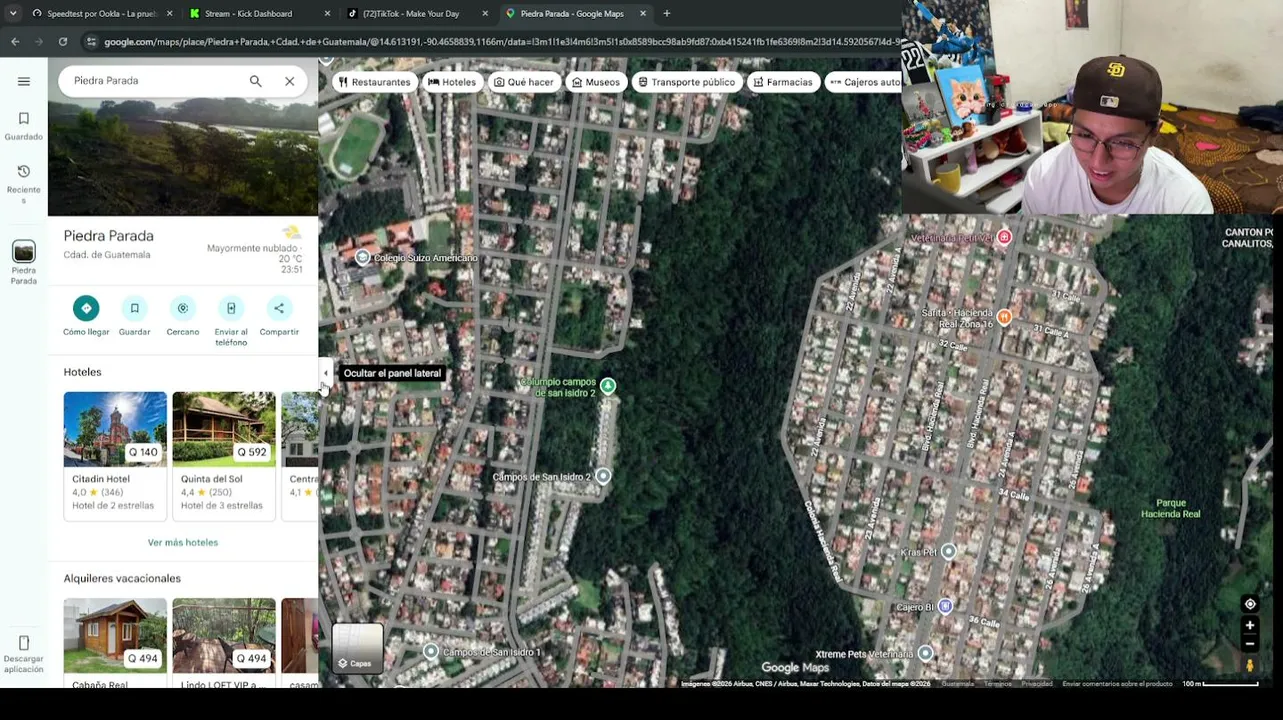Collapse the side panel with the arrow
The height and width of the screenshot is (720, 1283).
[325, 373]
